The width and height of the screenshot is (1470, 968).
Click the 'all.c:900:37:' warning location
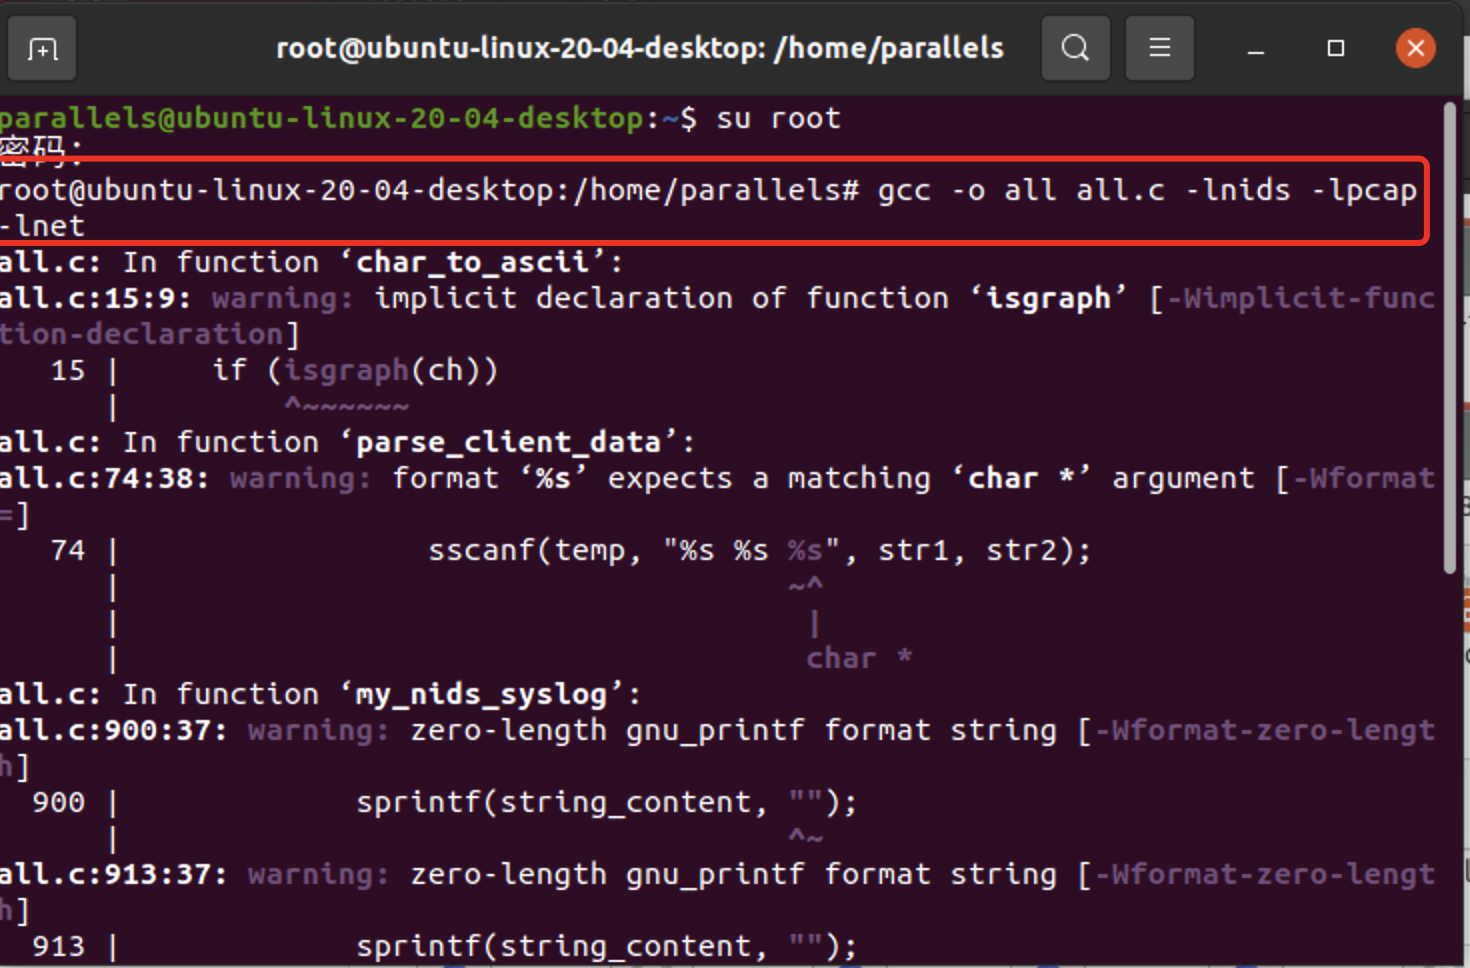click(x=113, y=730)
